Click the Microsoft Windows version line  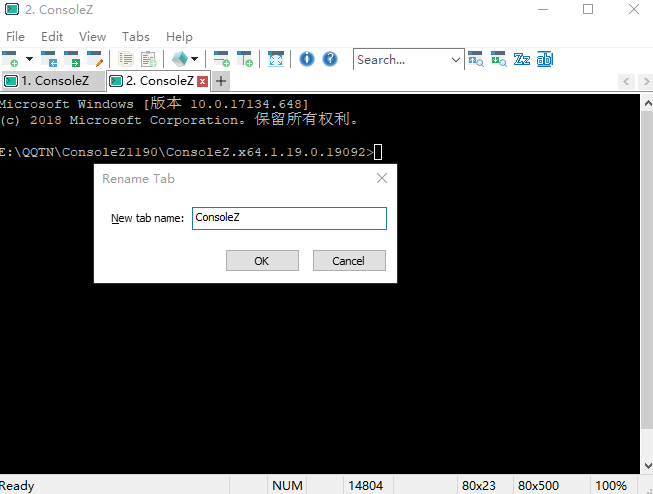[x=154, y=103]
